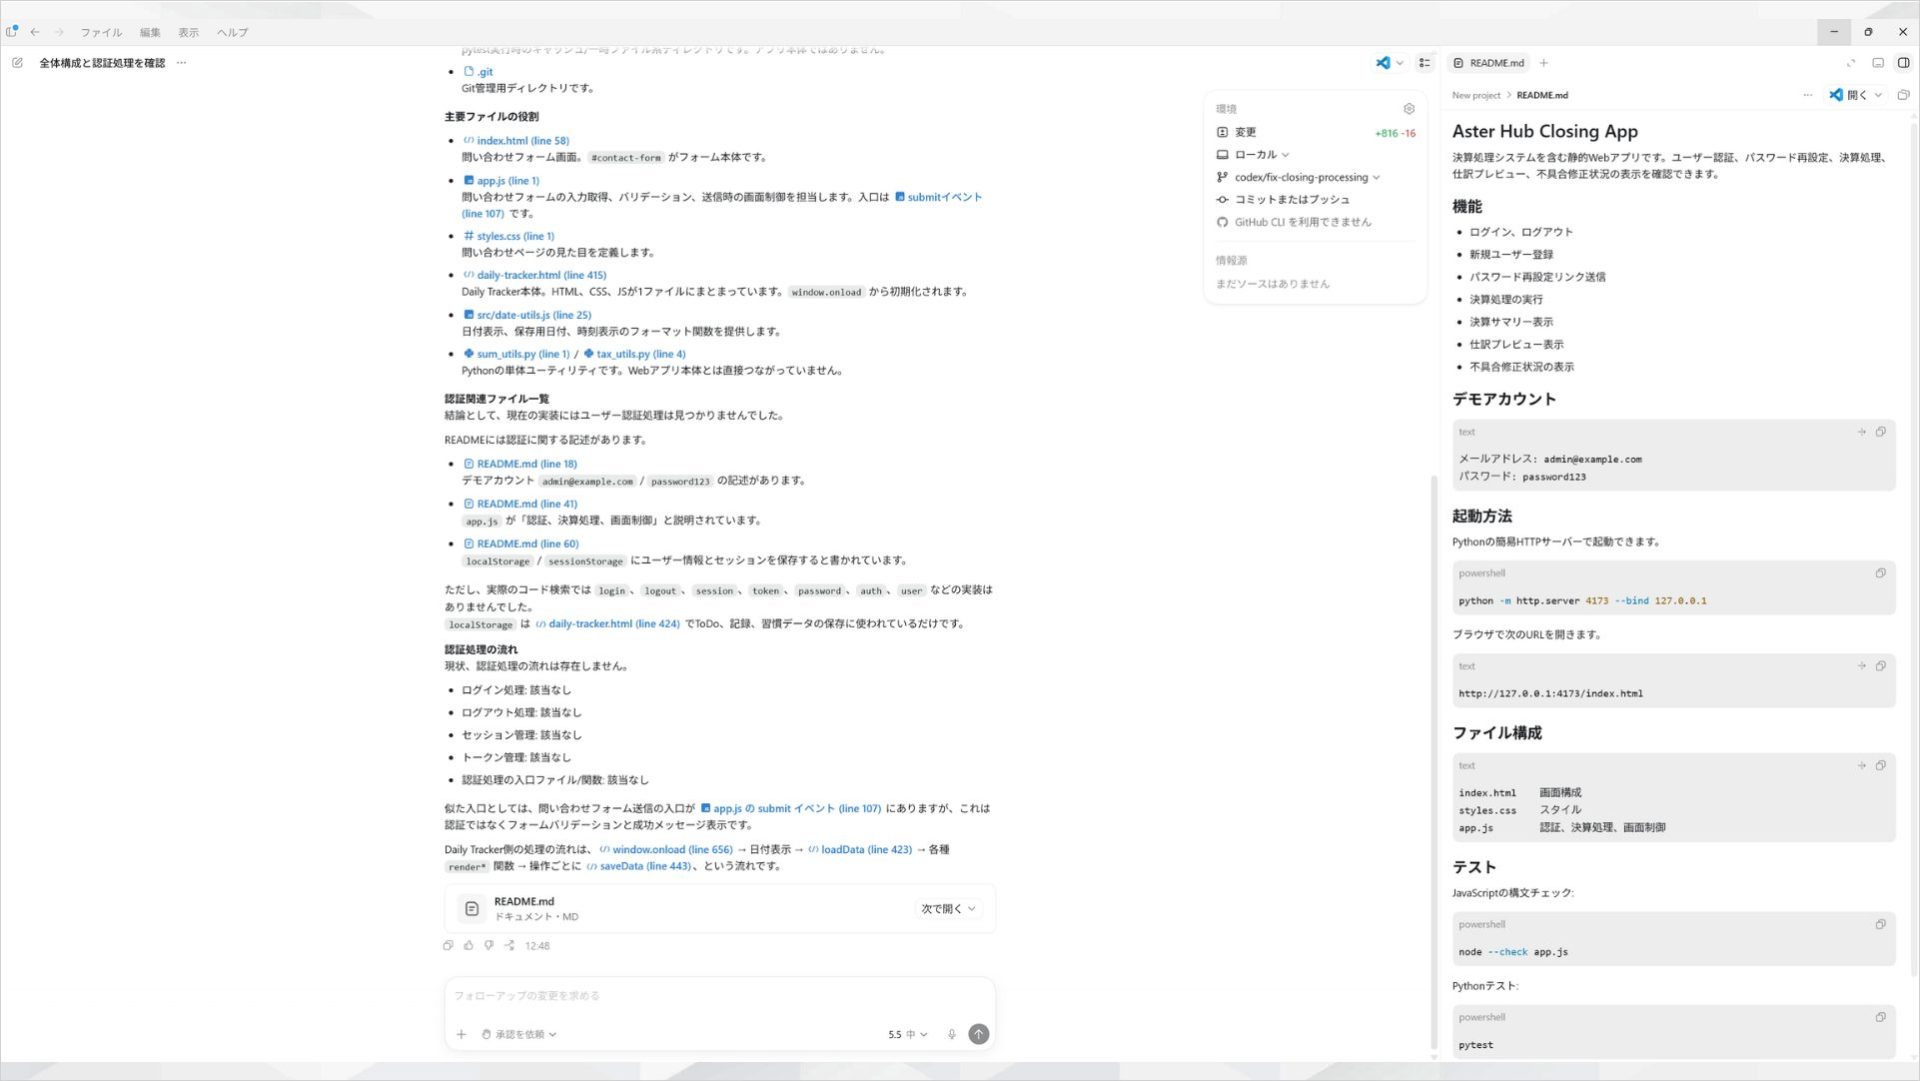Screen dimensions: 1920x1081
Task: Go back with the left arrow
Action: [x=35, y=32]
